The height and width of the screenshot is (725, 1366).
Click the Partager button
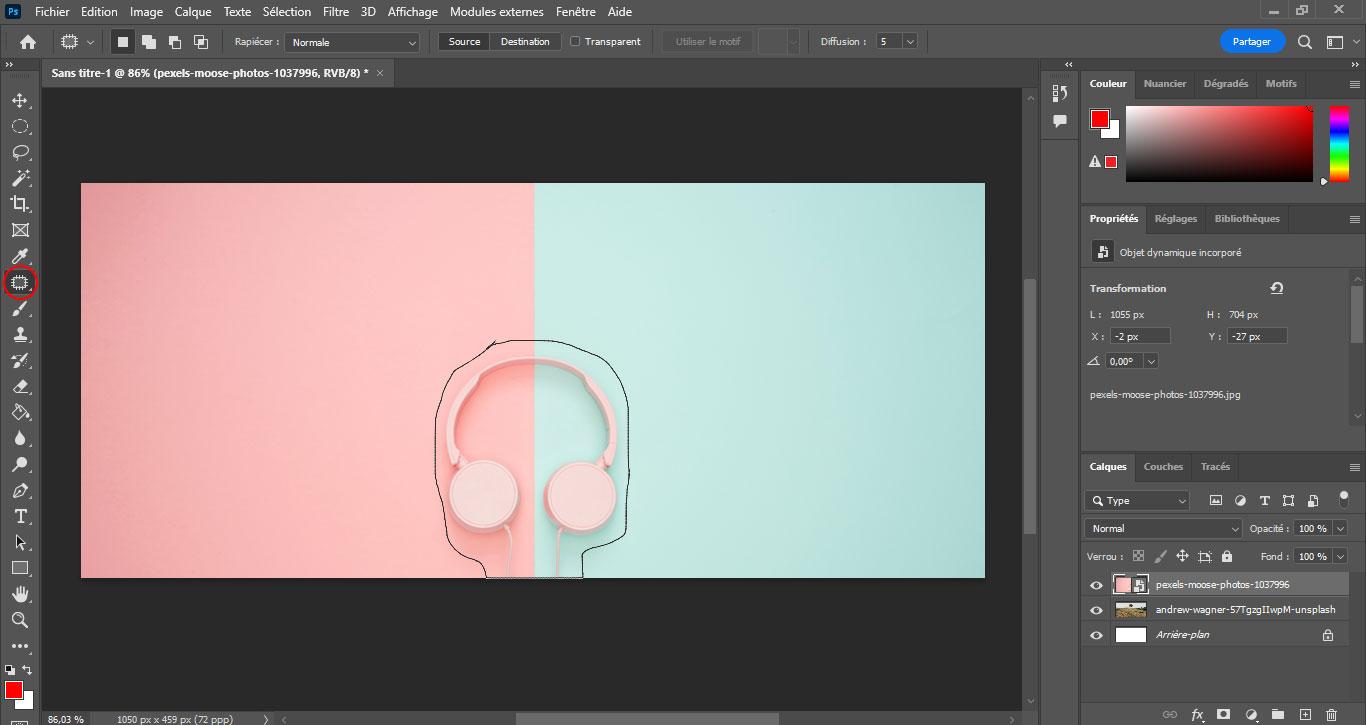[x=1251, y=42]
